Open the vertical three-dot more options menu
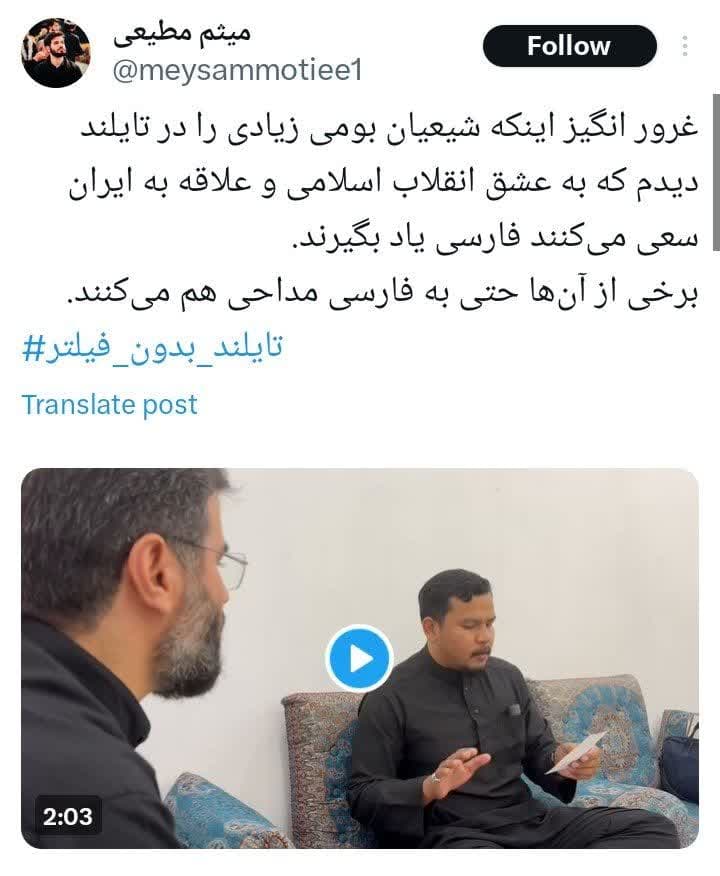 (x=685, y=46)
